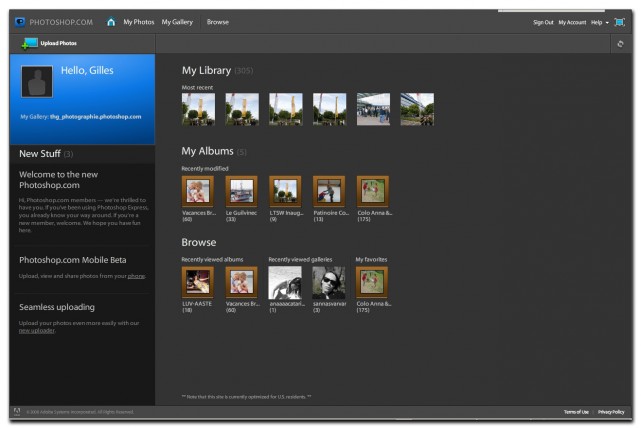641x429 pixels.
Task: Open the Privacy Policy link
Action: [x=611, y=412]
